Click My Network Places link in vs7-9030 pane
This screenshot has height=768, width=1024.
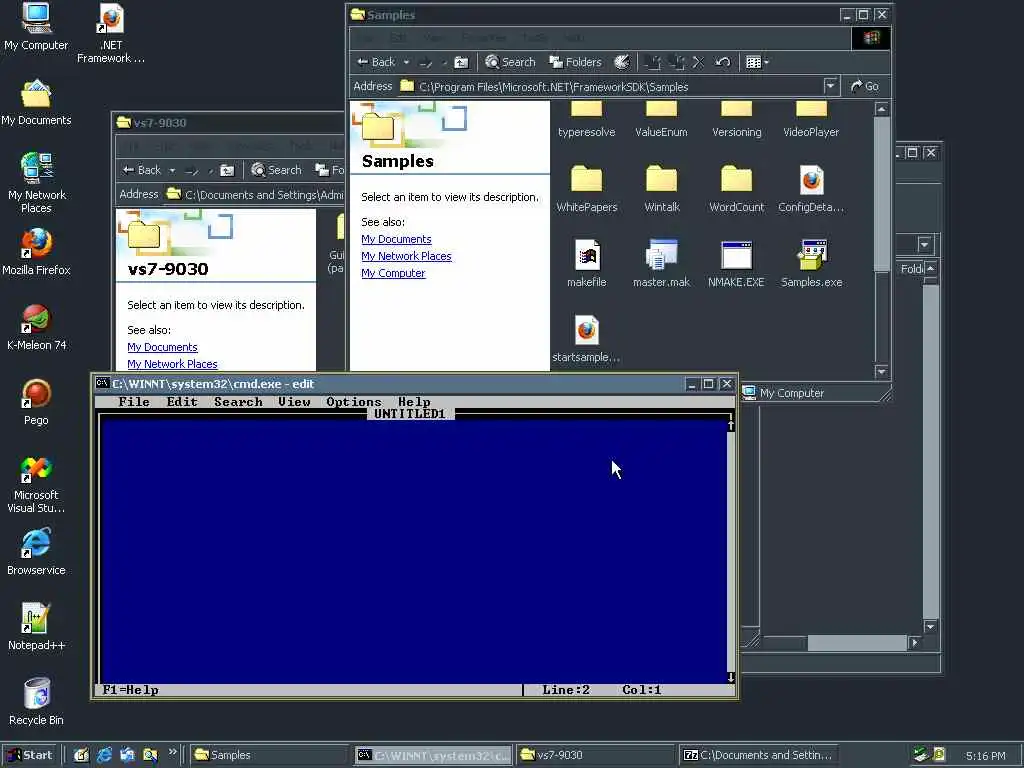(172, 364)
